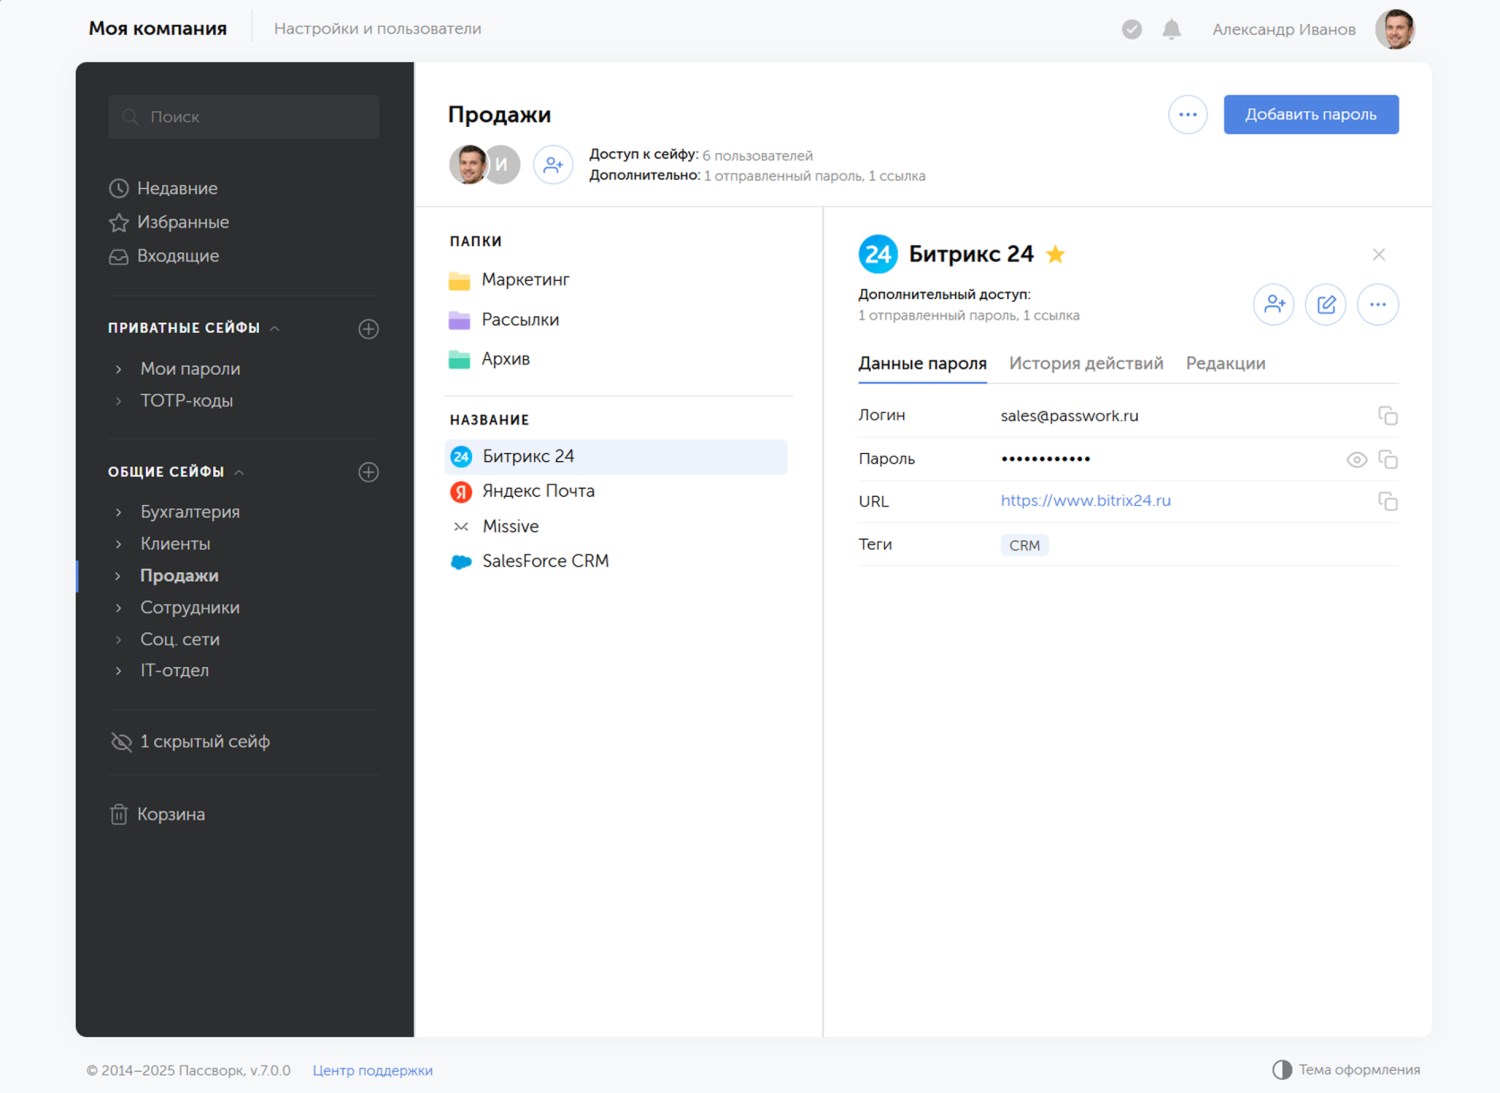This screenshot has height=1093, width=1500.
Task: Copy the login value sales@passwork.ru
Action: [x=1387, y=416]
